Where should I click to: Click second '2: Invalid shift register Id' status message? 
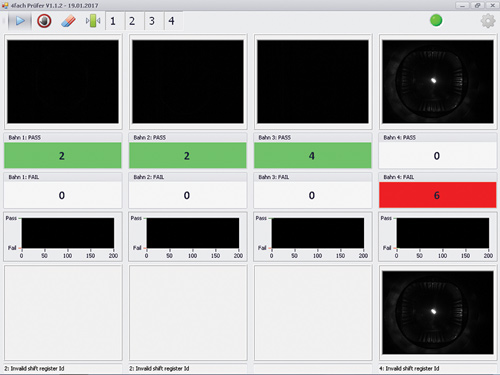[x=159, y=368]
